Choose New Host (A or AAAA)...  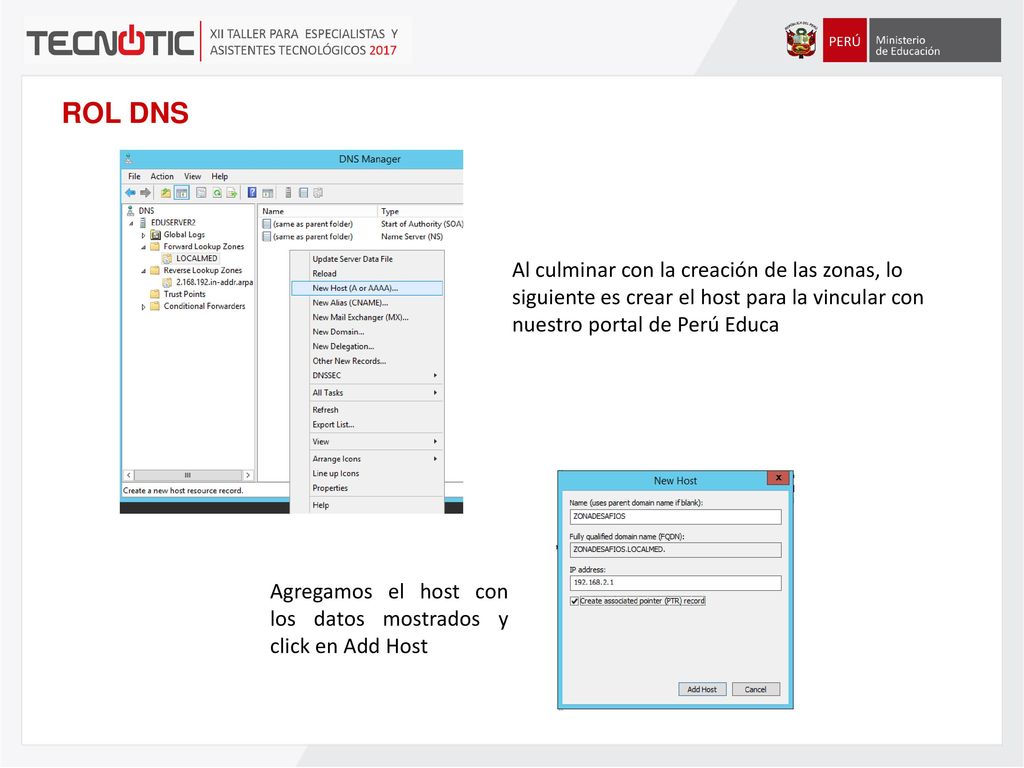(367, 288)
